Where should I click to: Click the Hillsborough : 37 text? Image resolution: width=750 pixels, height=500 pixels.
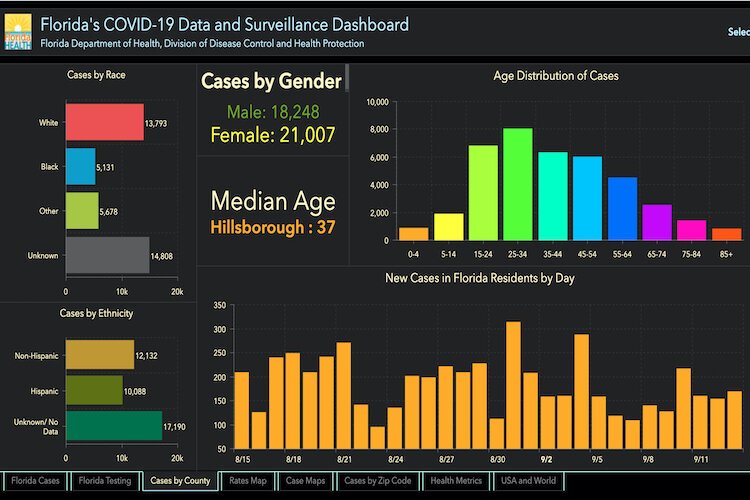pos(273,227)
